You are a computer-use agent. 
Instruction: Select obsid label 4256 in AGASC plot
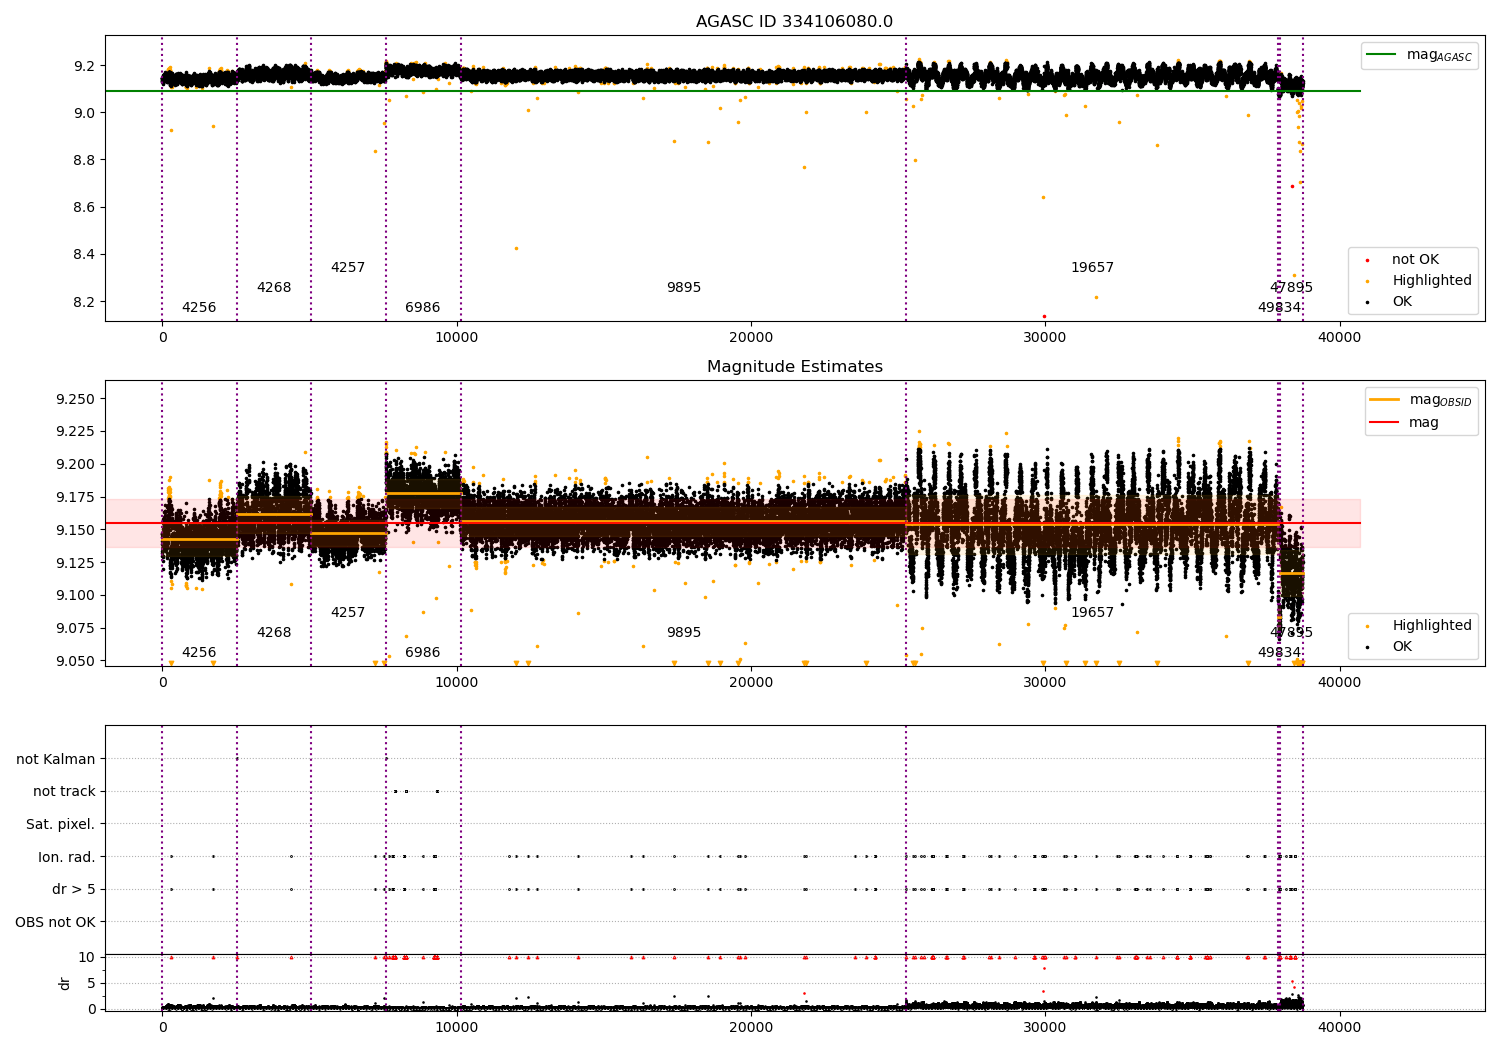(x=199, y=308)
